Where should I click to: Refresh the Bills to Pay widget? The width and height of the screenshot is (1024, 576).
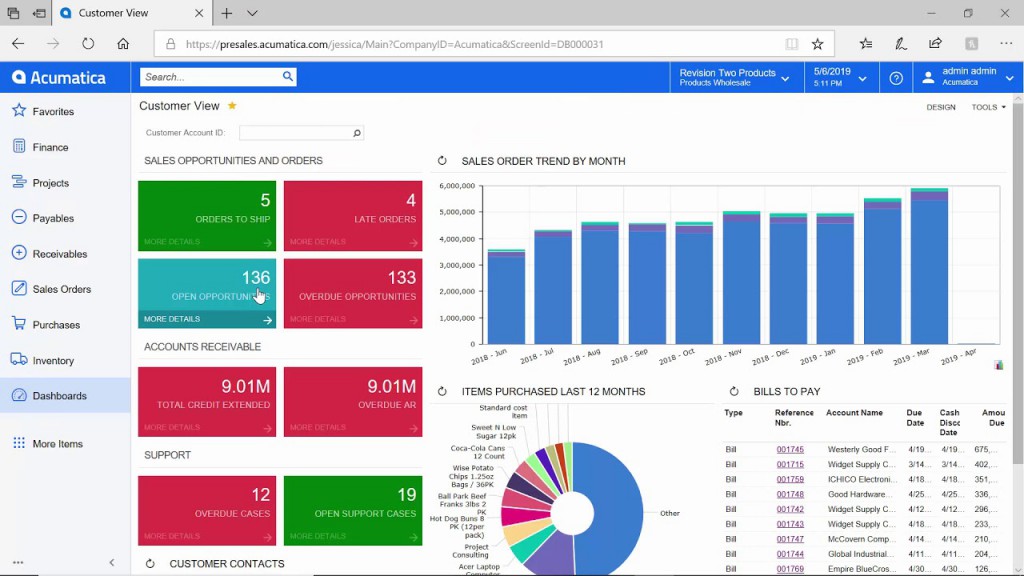[734, 392]
